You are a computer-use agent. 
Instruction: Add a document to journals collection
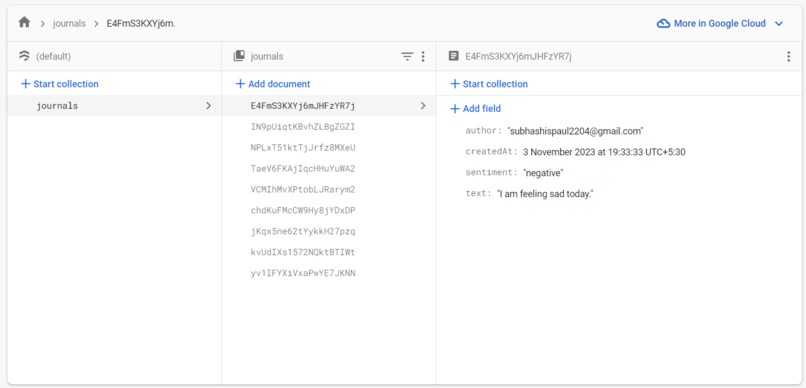pyautogui.click(x=272, y=84)
